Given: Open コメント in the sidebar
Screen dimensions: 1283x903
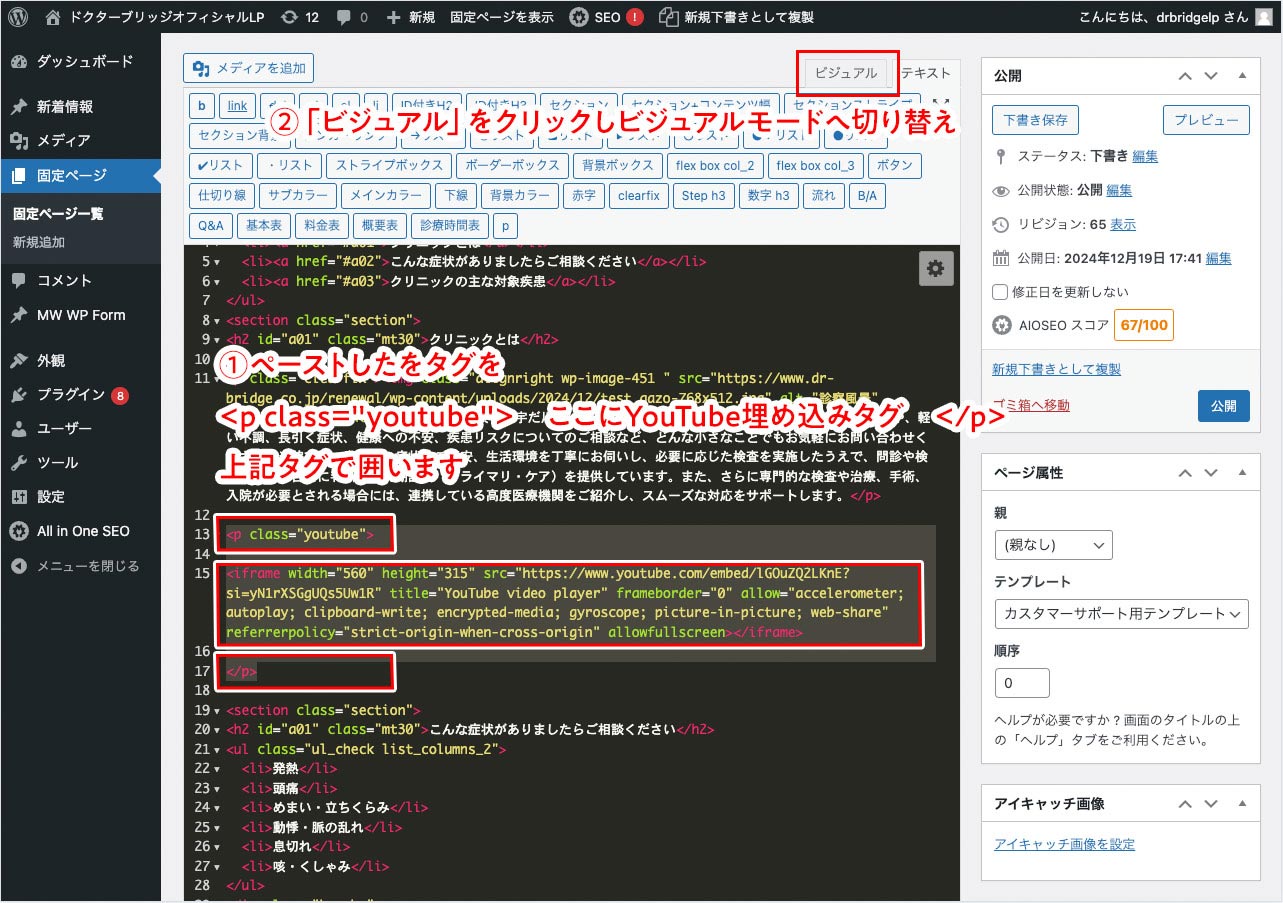Looking at the screenshot, I should point(80,281).
